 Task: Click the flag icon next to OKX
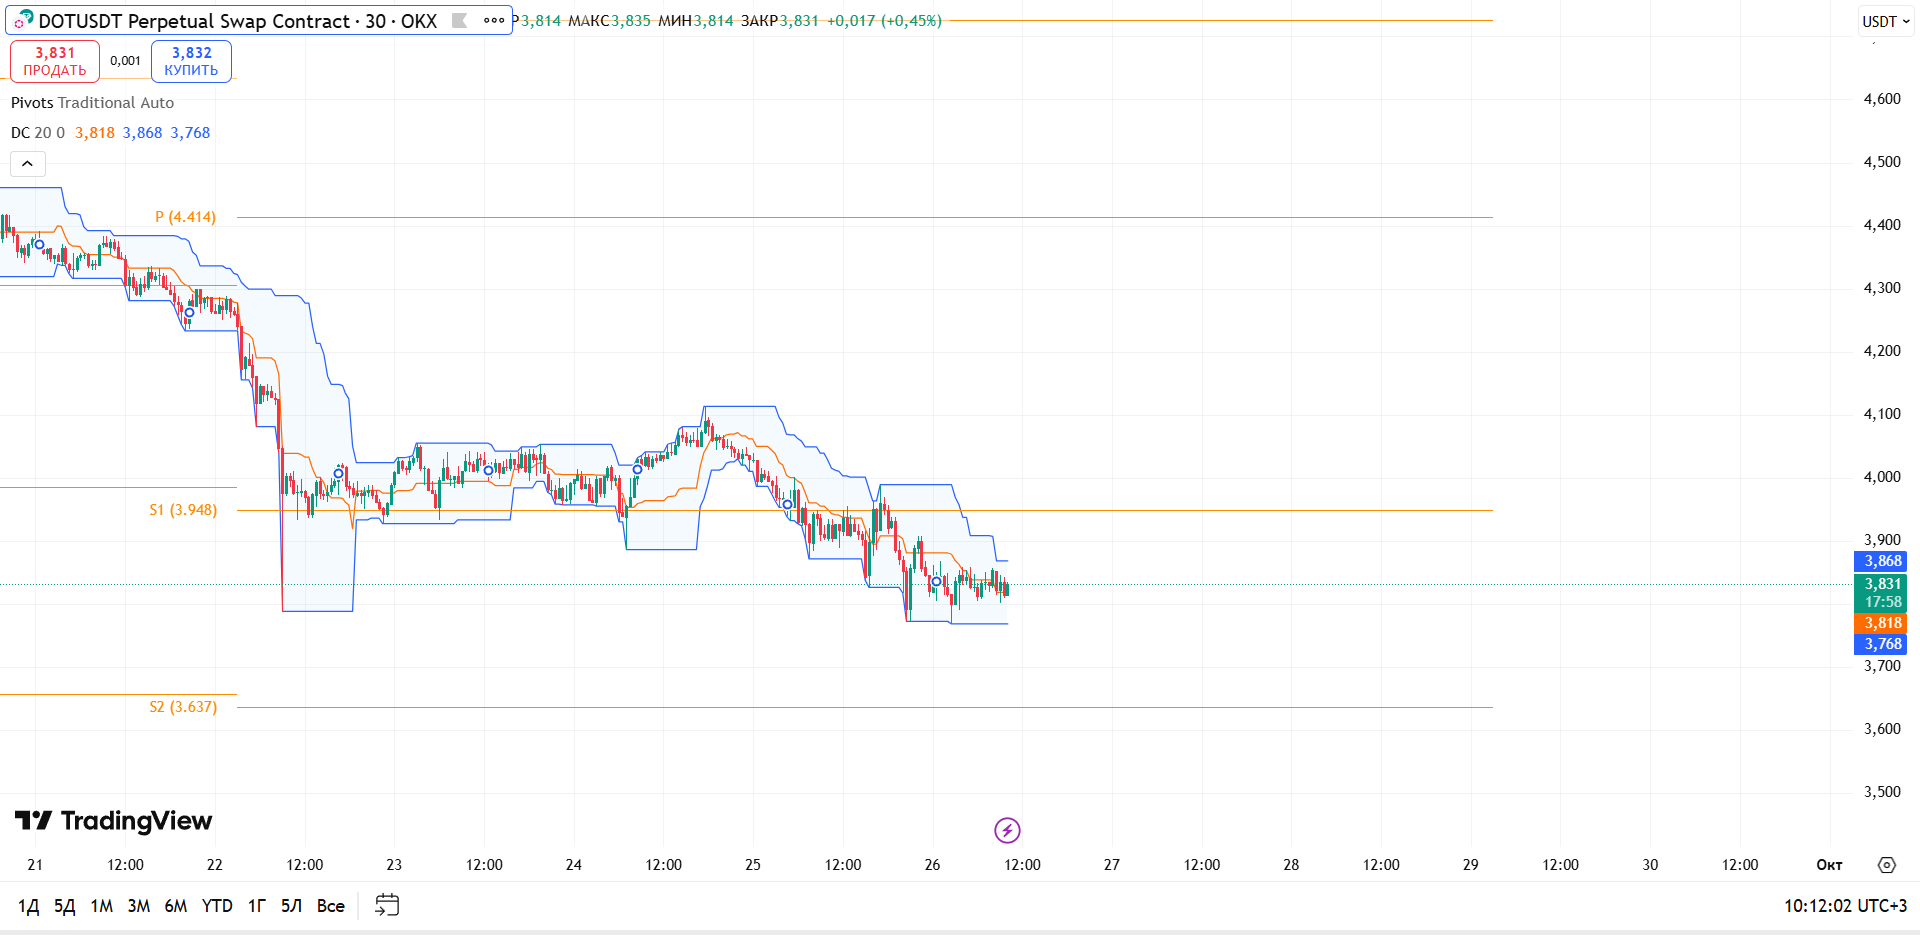[x=460, y=20]
